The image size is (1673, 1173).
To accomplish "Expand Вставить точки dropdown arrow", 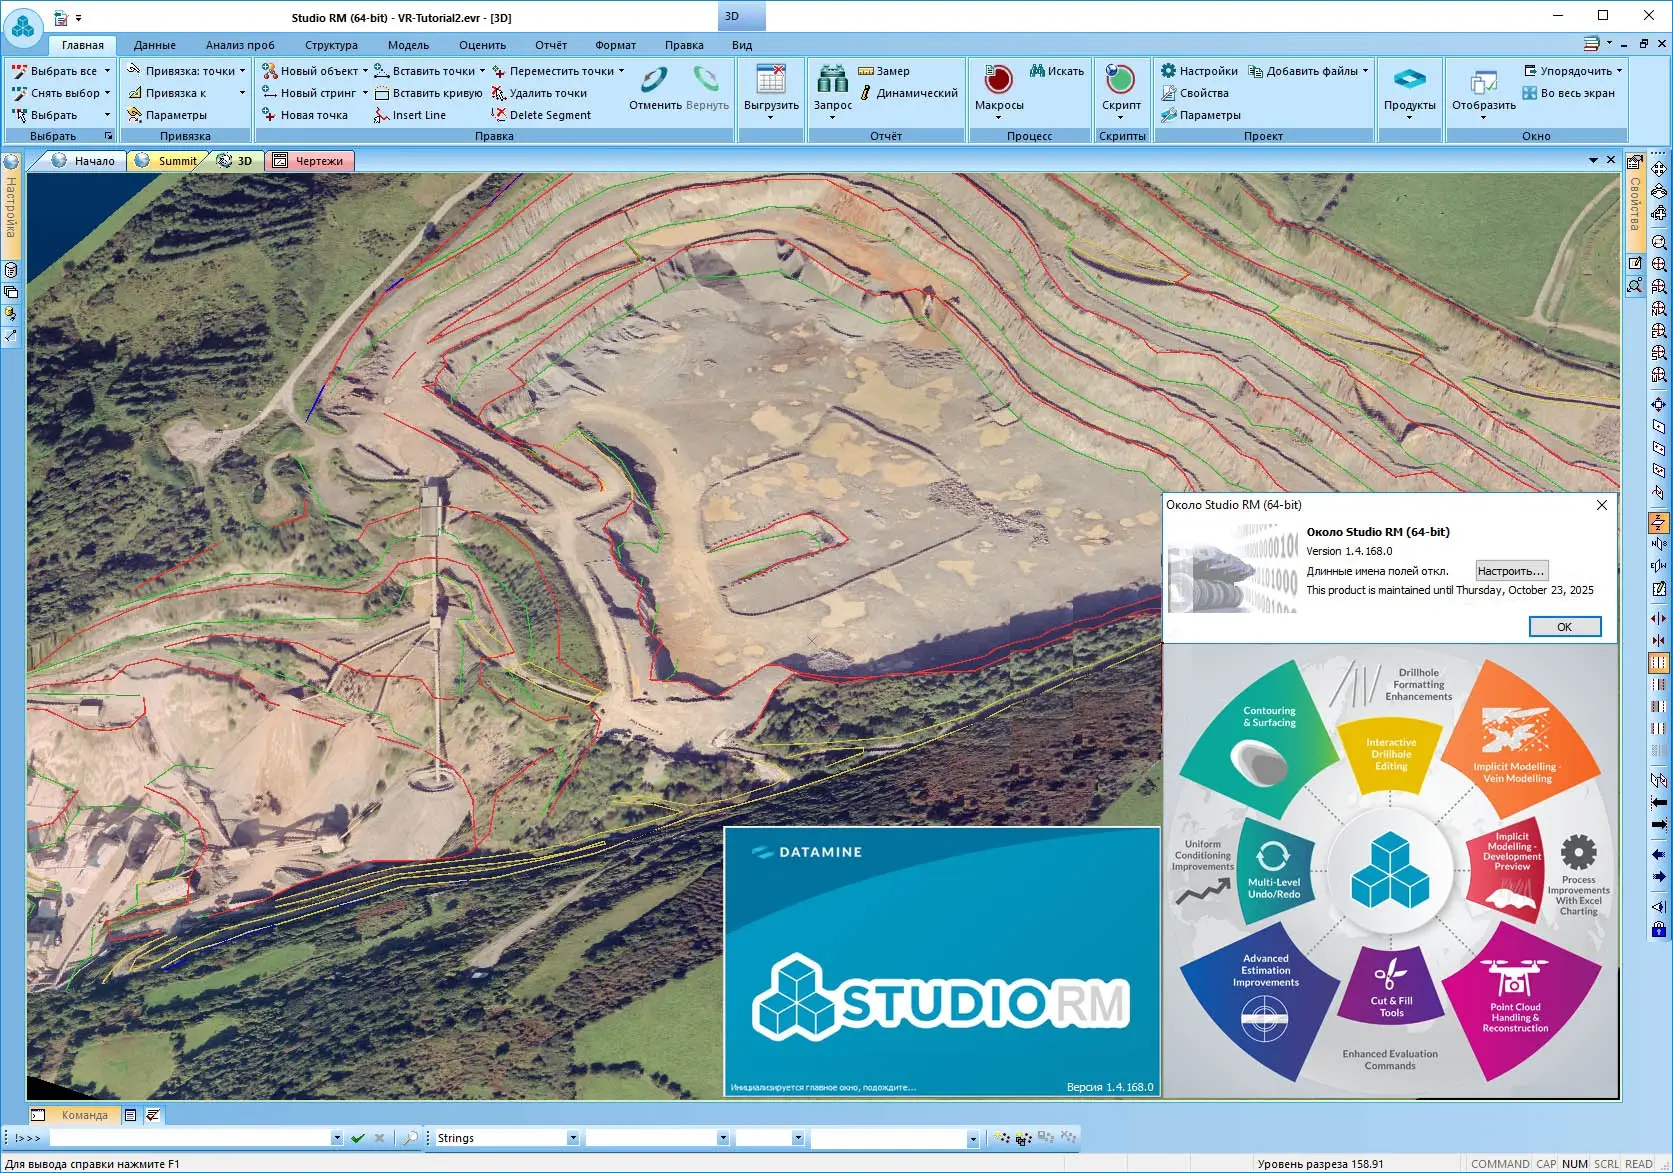I will coord(482,71).
